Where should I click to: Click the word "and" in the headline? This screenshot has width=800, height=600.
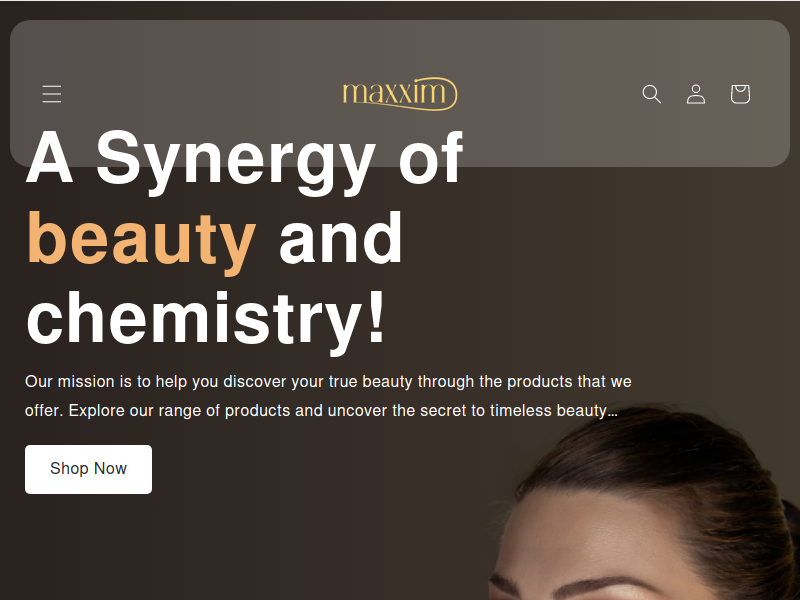[x=341, y=239]
